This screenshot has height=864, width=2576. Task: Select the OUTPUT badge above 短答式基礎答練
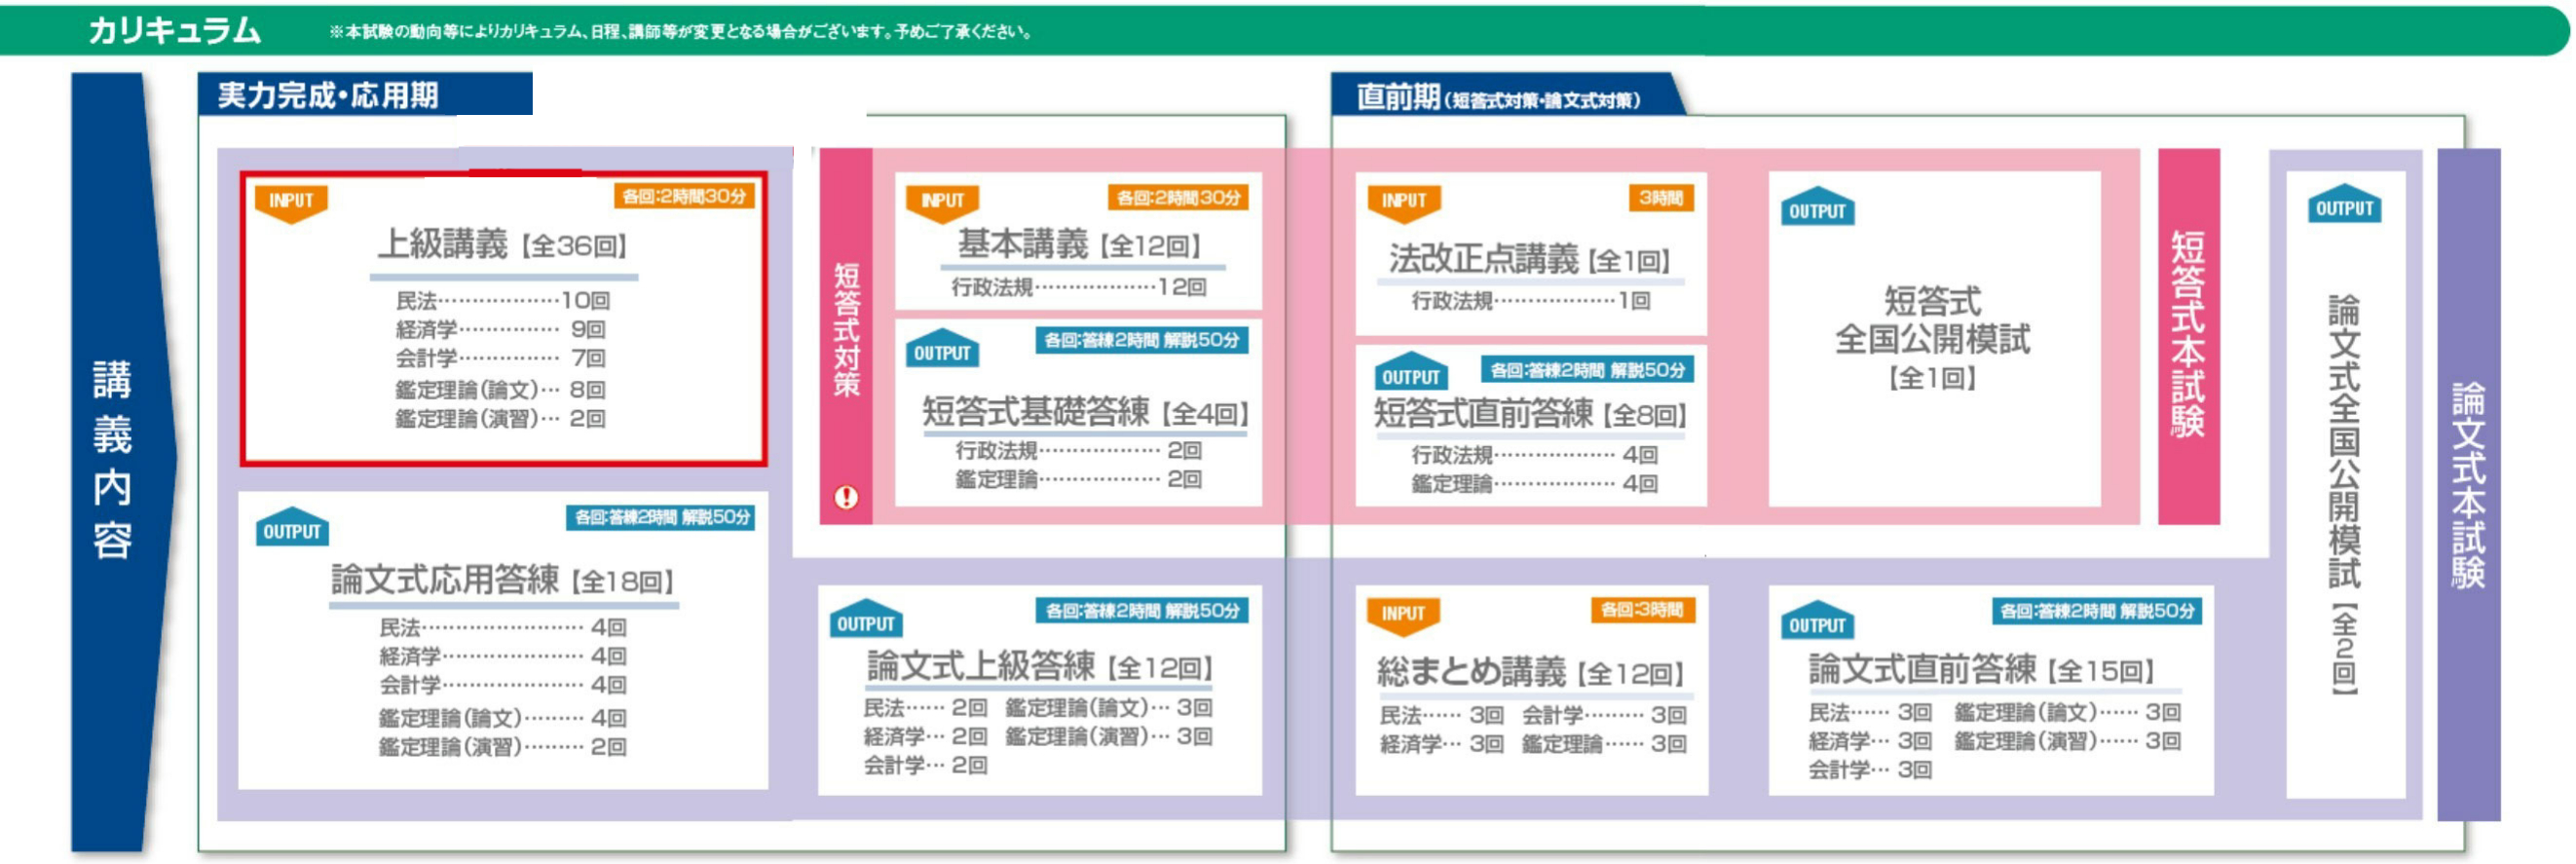pos(942,352)
